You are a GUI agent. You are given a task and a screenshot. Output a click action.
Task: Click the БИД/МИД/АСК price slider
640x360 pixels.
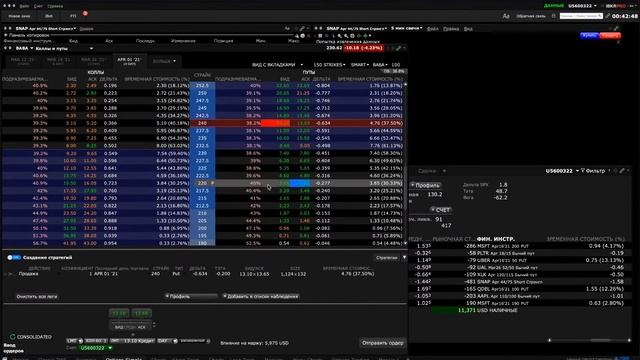pos(131,325)
